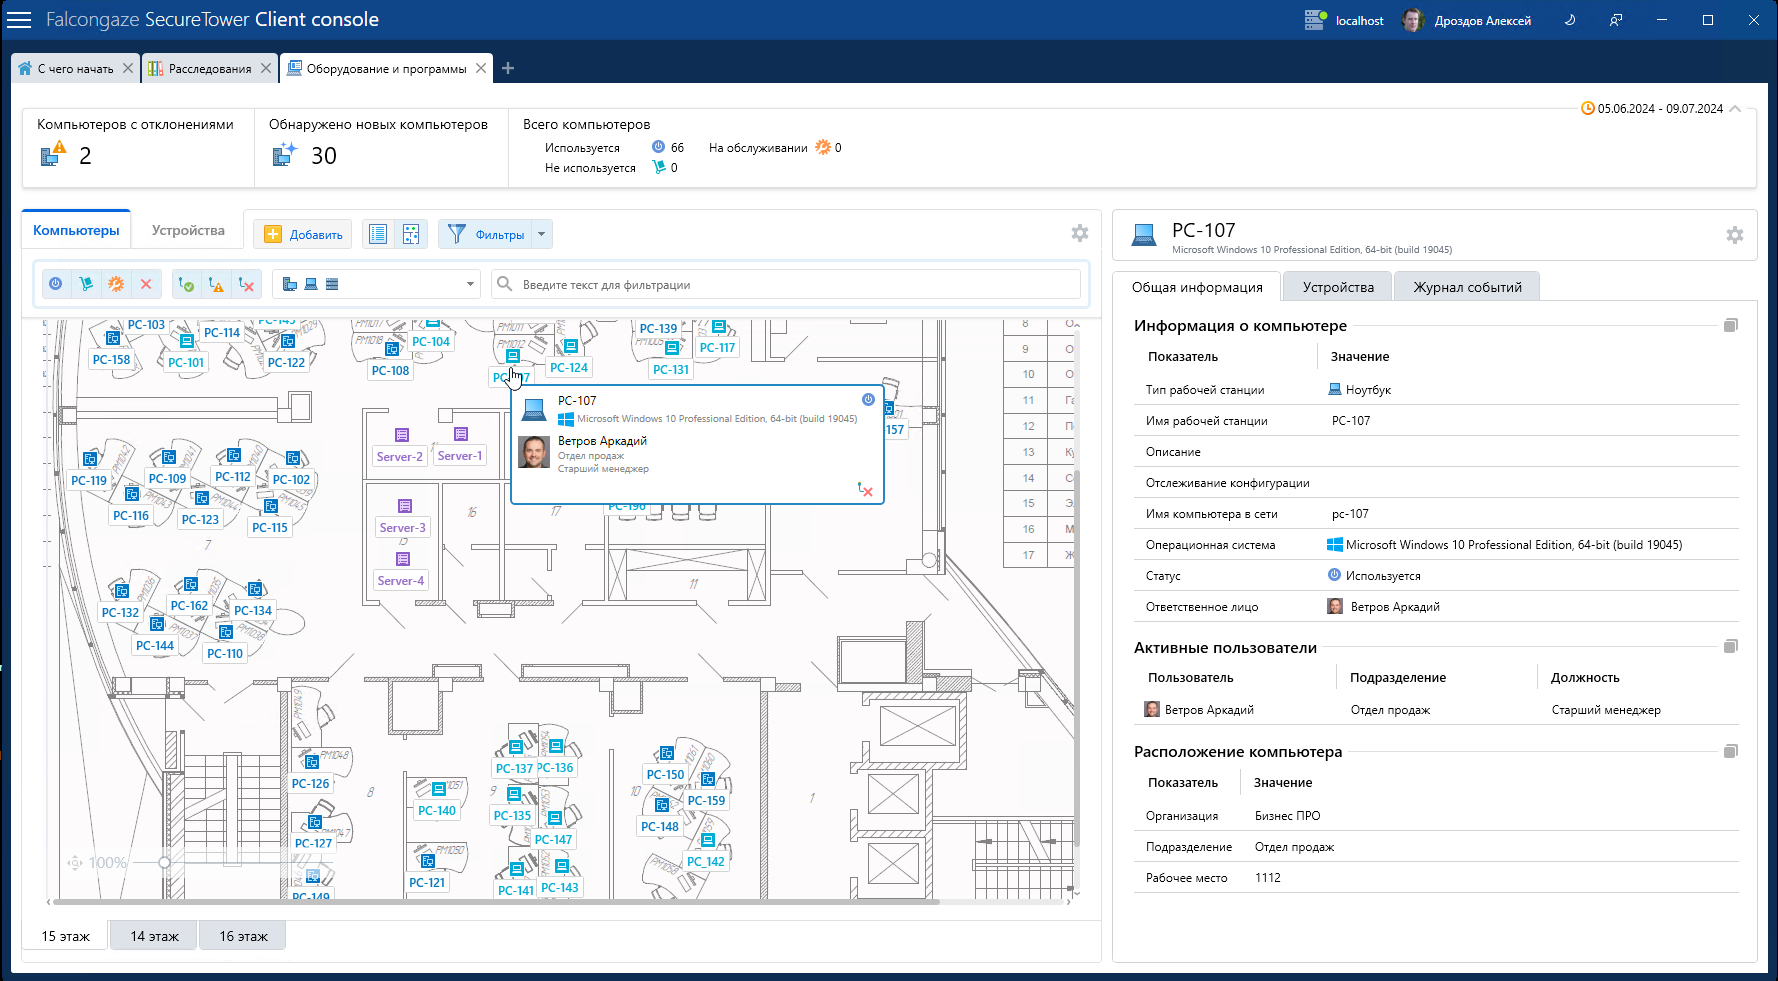This screenshot has width=1778, height=981.
Task: Open the workstation type dropdown
Action: click(377, 284)
